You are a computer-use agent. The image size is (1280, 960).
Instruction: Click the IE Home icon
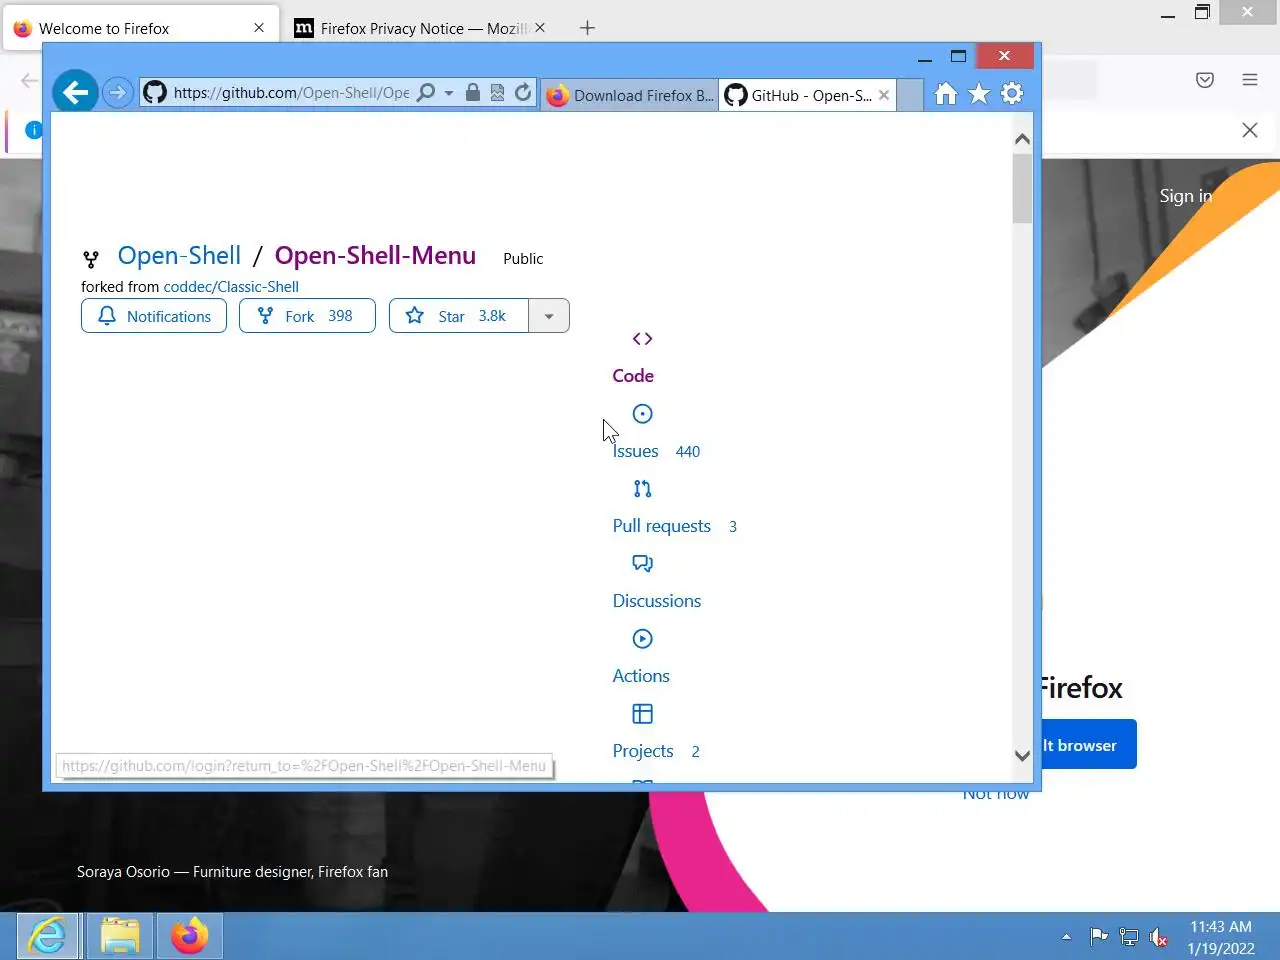(946, 94)
